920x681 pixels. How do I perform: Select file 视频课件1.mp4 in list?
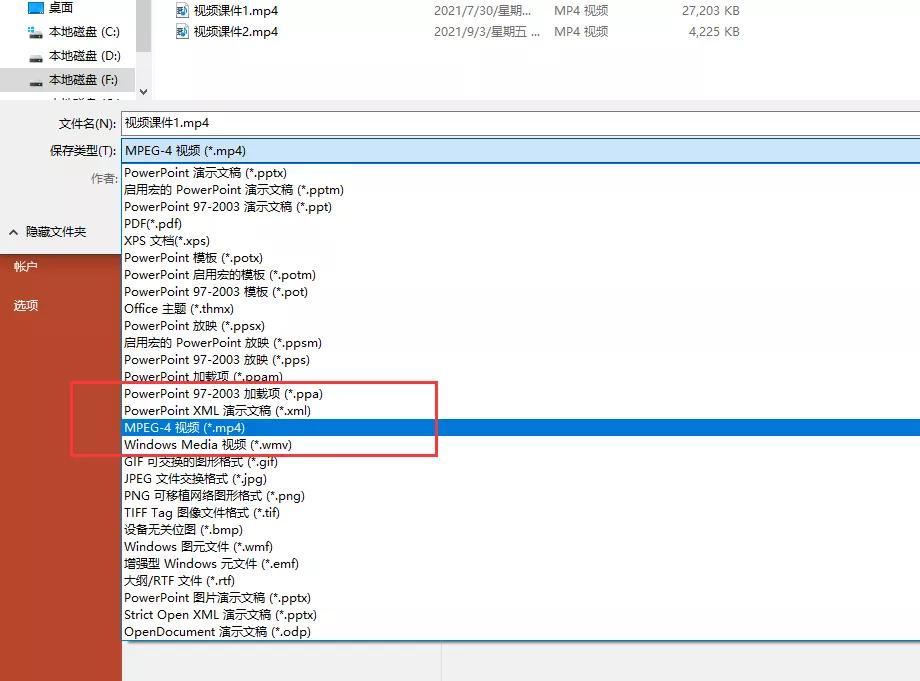click(x=236, y=11)
